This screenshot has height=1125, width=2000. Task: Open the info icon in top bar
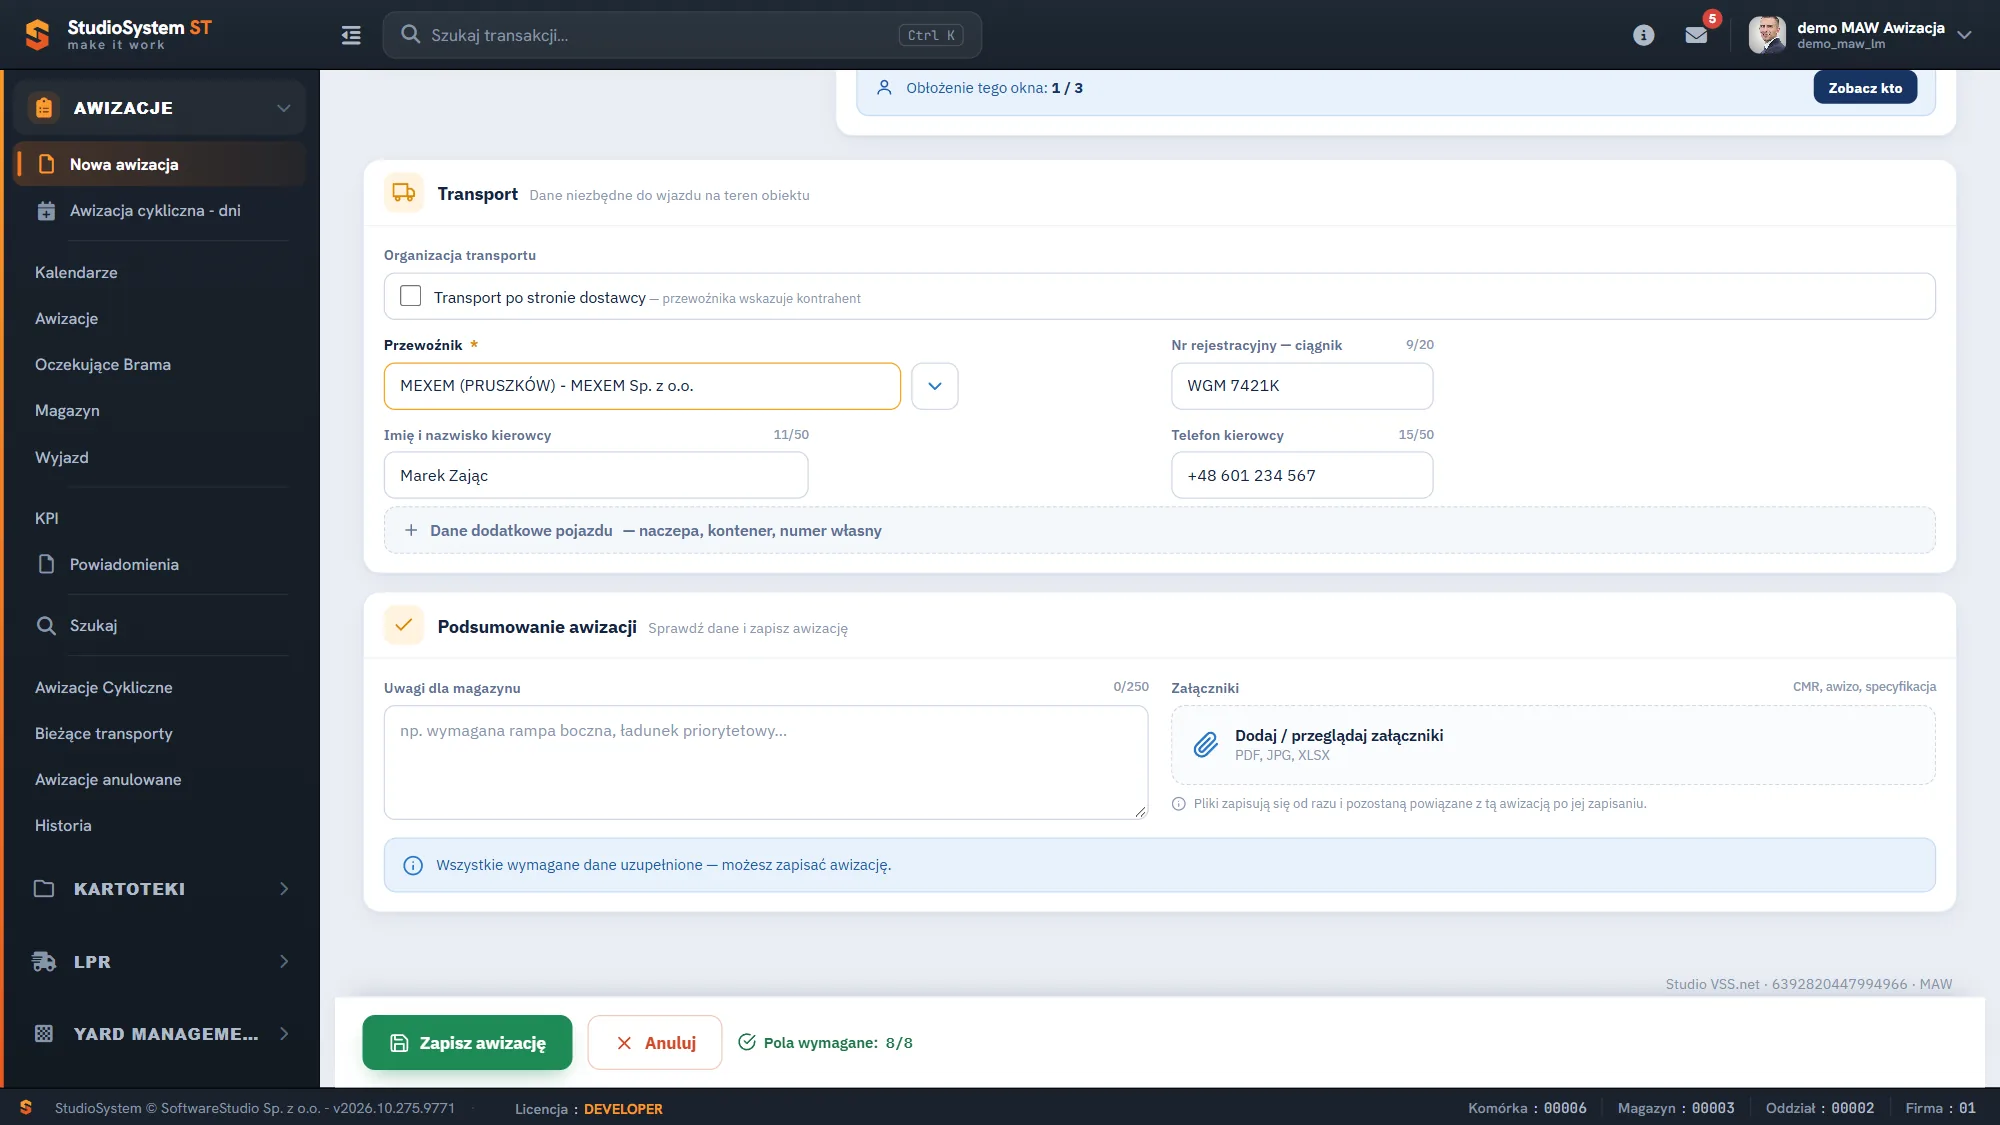(x=1643, y=35)
